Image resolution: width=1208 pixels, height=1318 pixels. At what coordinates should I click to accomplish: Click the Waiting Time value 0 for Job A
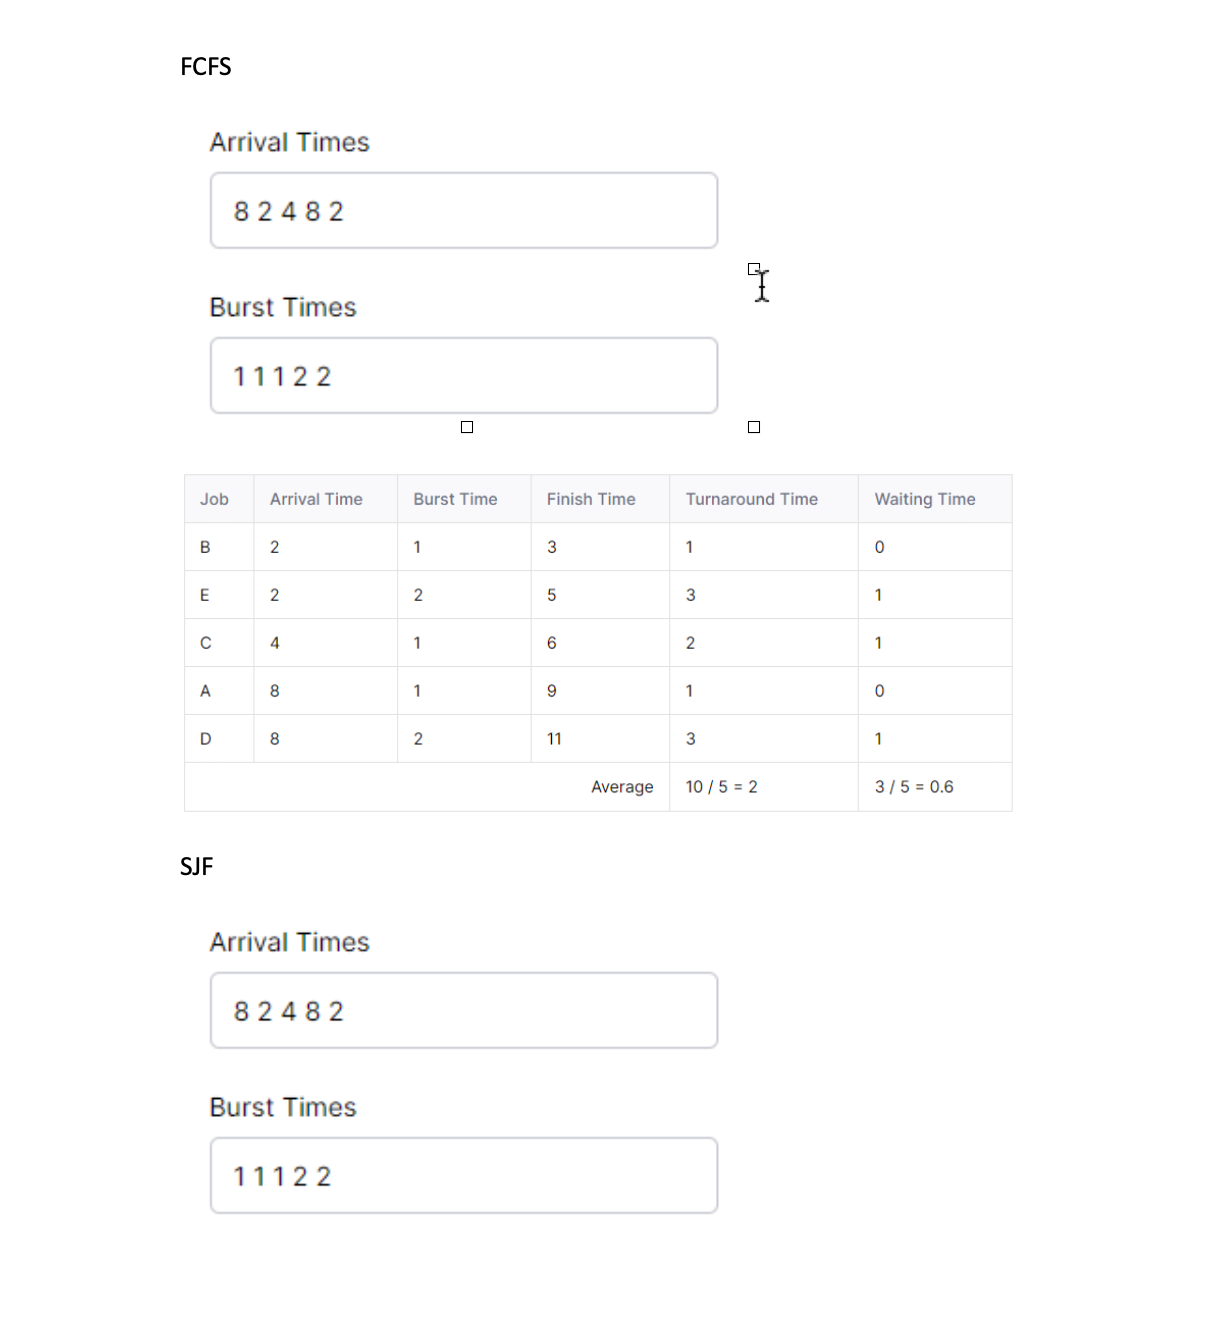pos(879,691)
